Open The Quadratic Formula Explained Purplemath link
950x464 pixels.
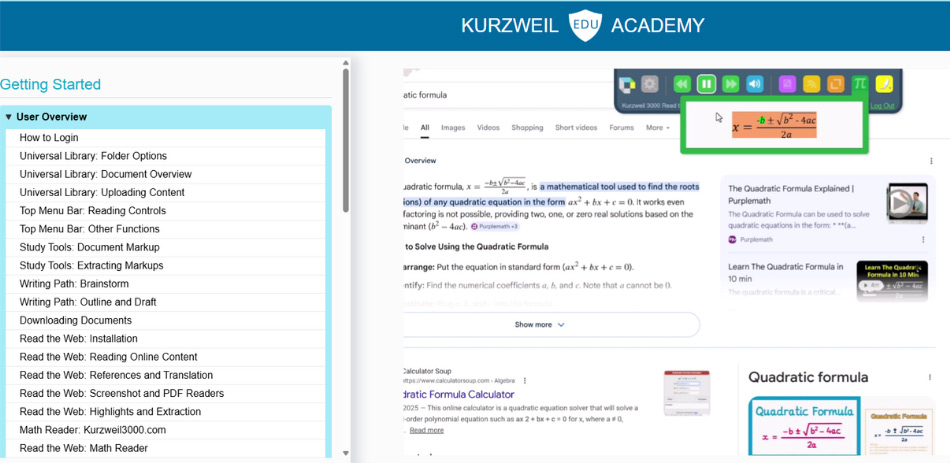pyautogui.click(x=791, y=194)
